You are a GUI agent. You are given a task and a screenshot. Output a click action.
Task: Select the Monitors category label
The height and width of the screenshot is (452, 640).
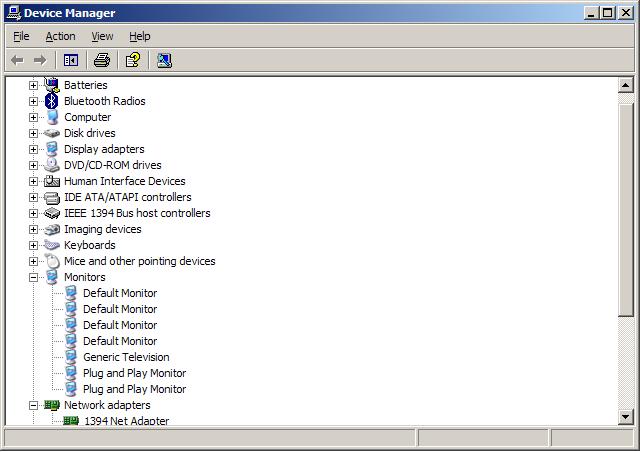(x=85, y=277)
